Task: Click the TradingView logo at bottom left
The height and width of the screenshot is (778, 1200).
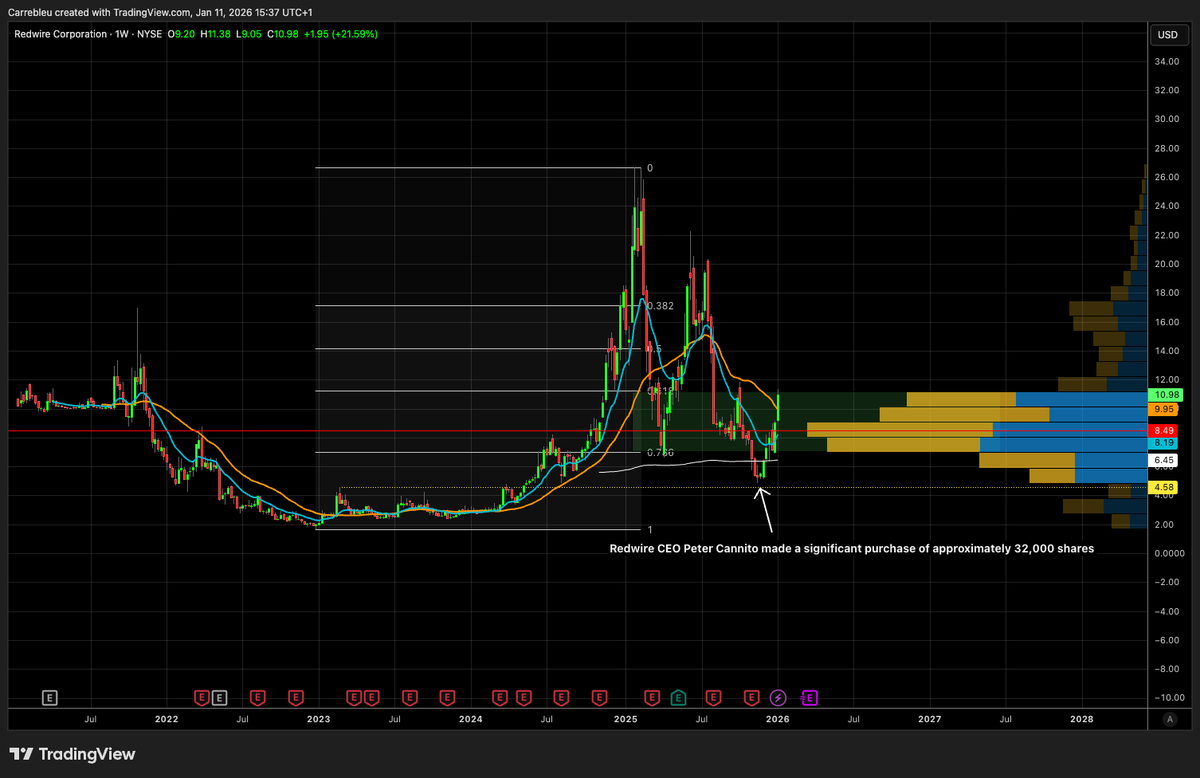Action: tap(72, 754)
